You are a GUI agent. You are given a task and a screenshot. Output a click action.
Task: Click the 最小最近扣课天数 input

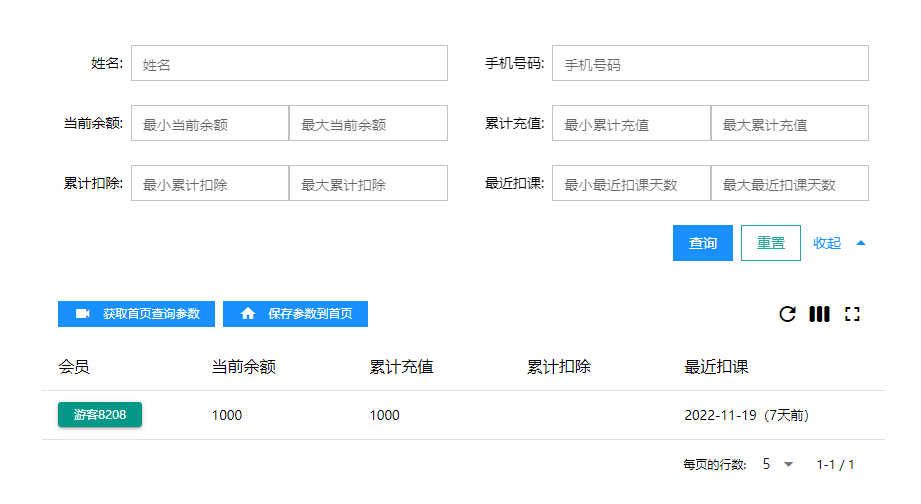[631, 184]
